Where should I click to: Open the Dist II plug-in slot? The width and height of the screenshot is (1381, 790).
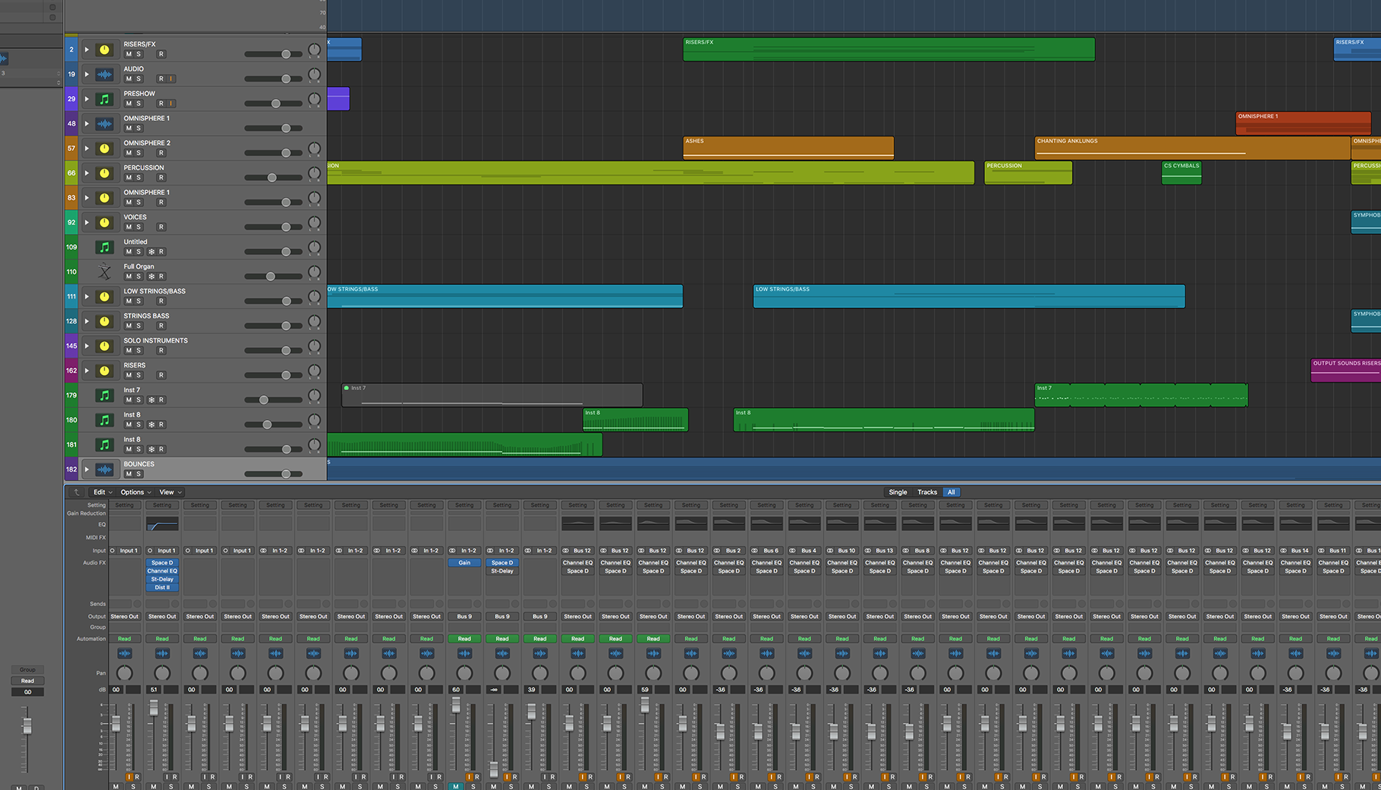tap(162, 587)
